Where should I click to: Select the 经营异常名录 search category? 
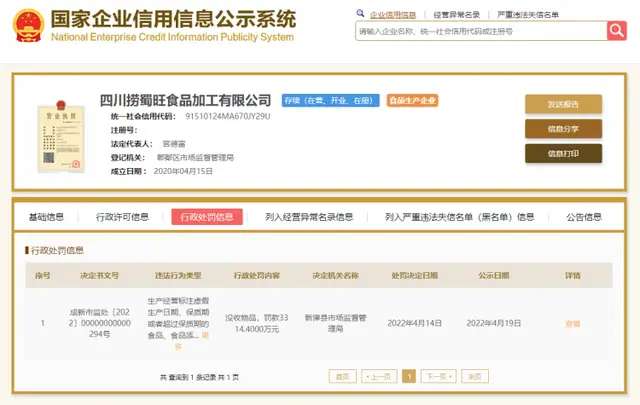pyautogui.click(x=457, y=15)
